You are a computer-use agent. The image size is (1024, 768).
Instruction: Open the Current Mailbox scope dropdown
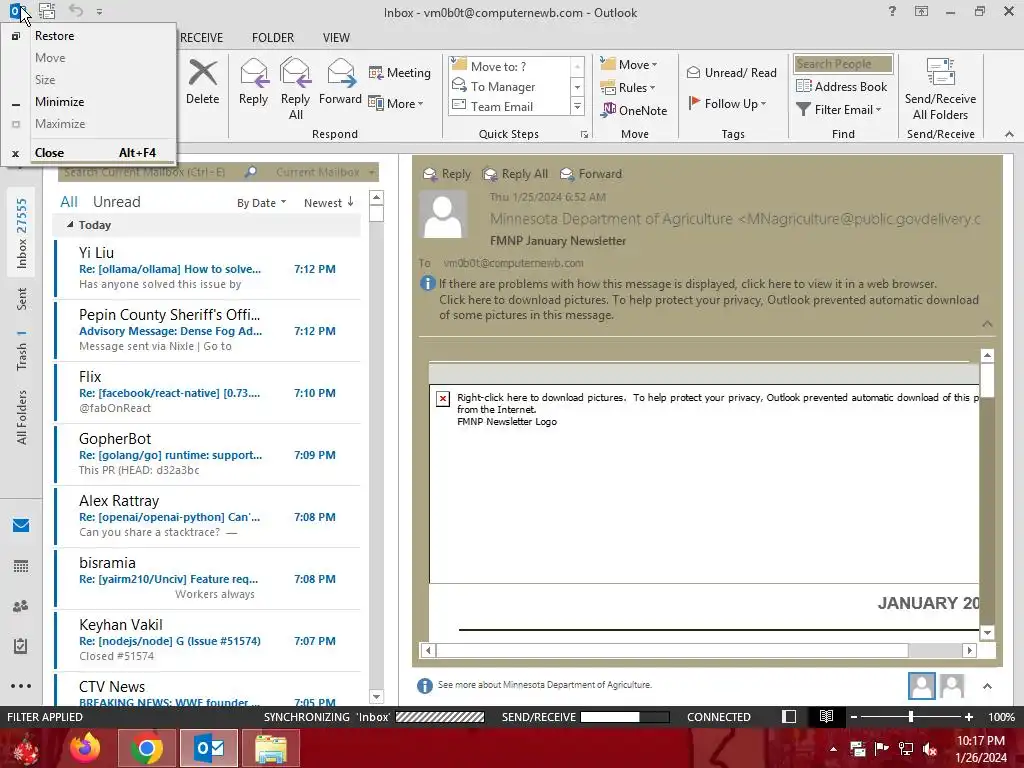click(x=326, y=172)
